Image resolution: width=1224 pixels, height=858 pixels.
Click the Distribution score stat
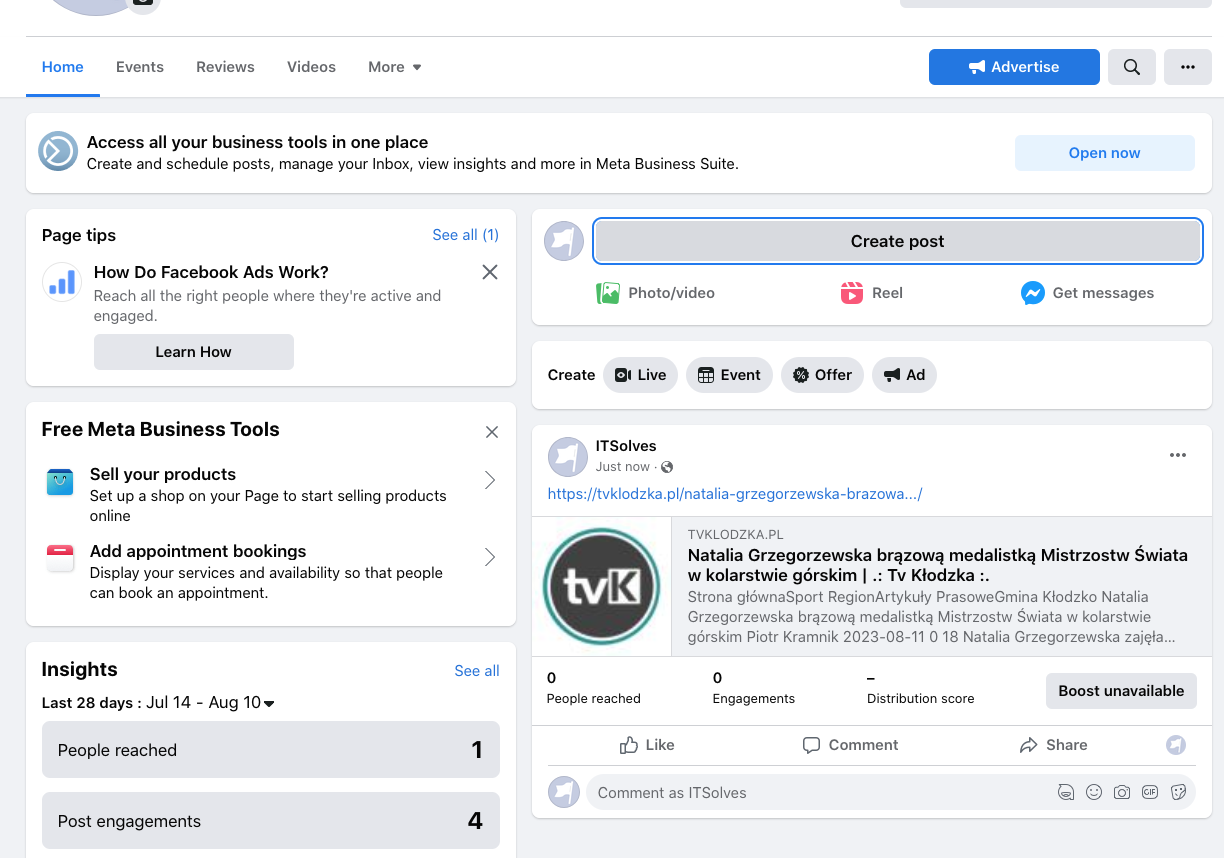(x=921, y=688)
